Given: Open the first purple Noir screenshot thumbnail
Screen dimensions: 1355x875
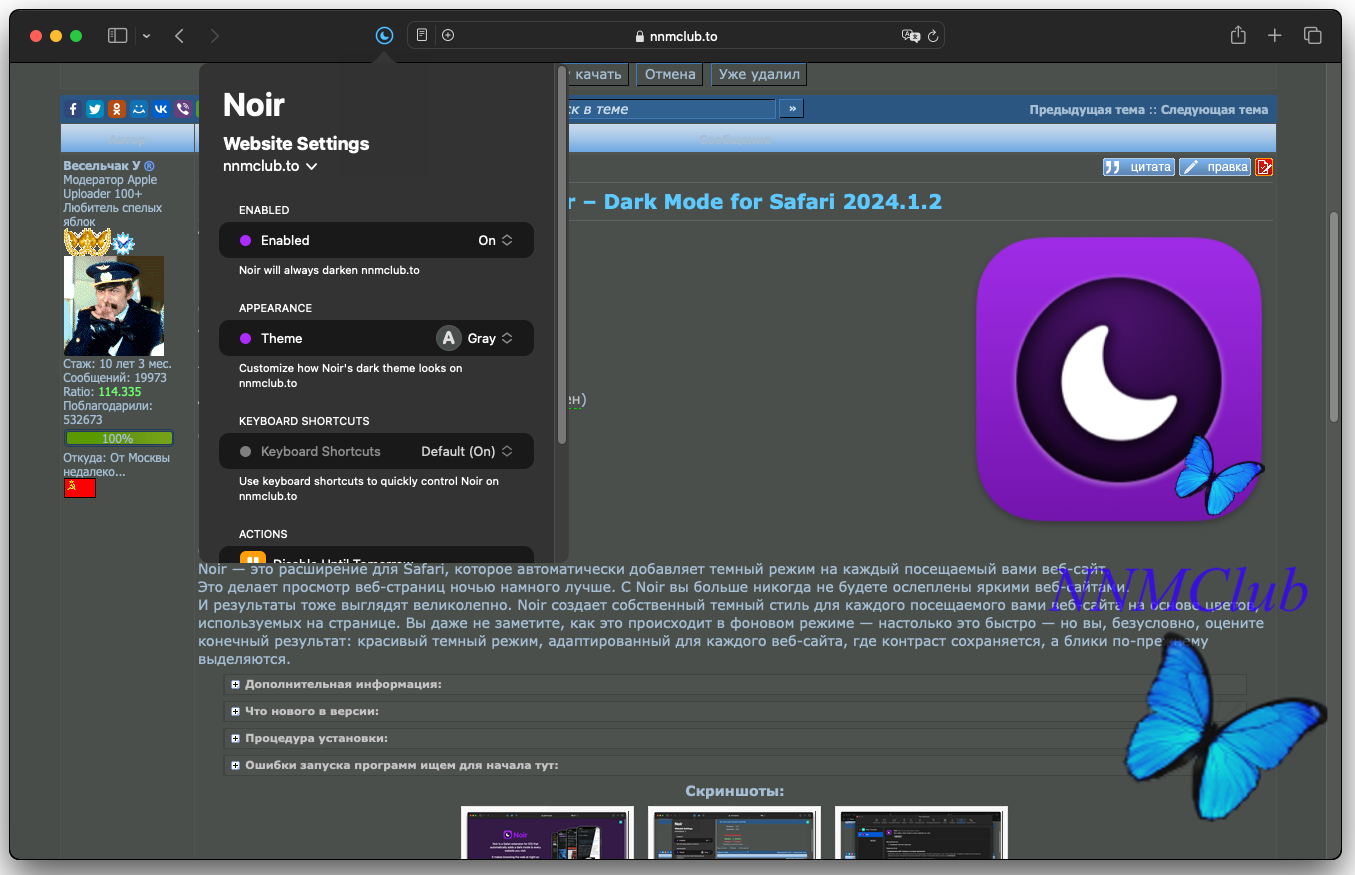Looking at the screenshot, I should pyautogui.click(x=547, y=833).
